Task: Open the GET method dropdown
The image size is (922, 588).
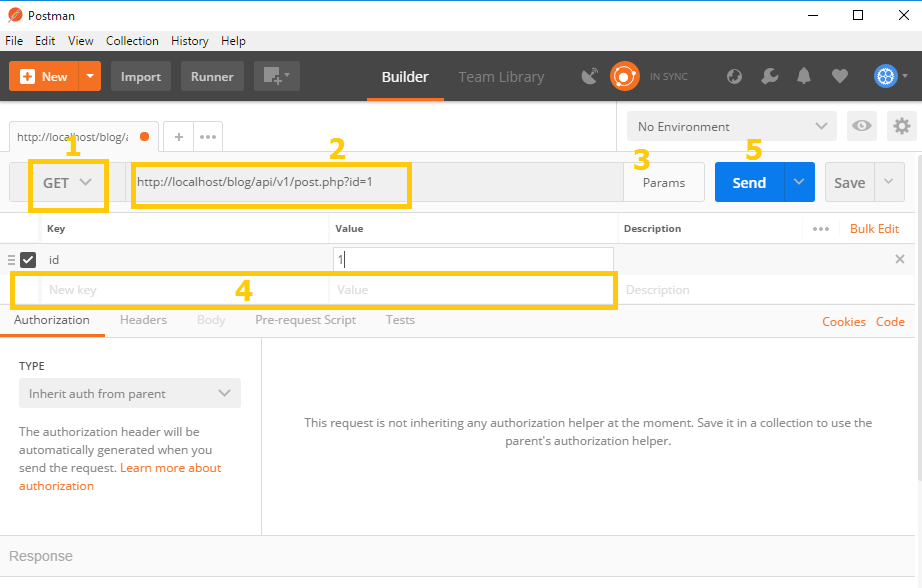Action: [68, 183]
